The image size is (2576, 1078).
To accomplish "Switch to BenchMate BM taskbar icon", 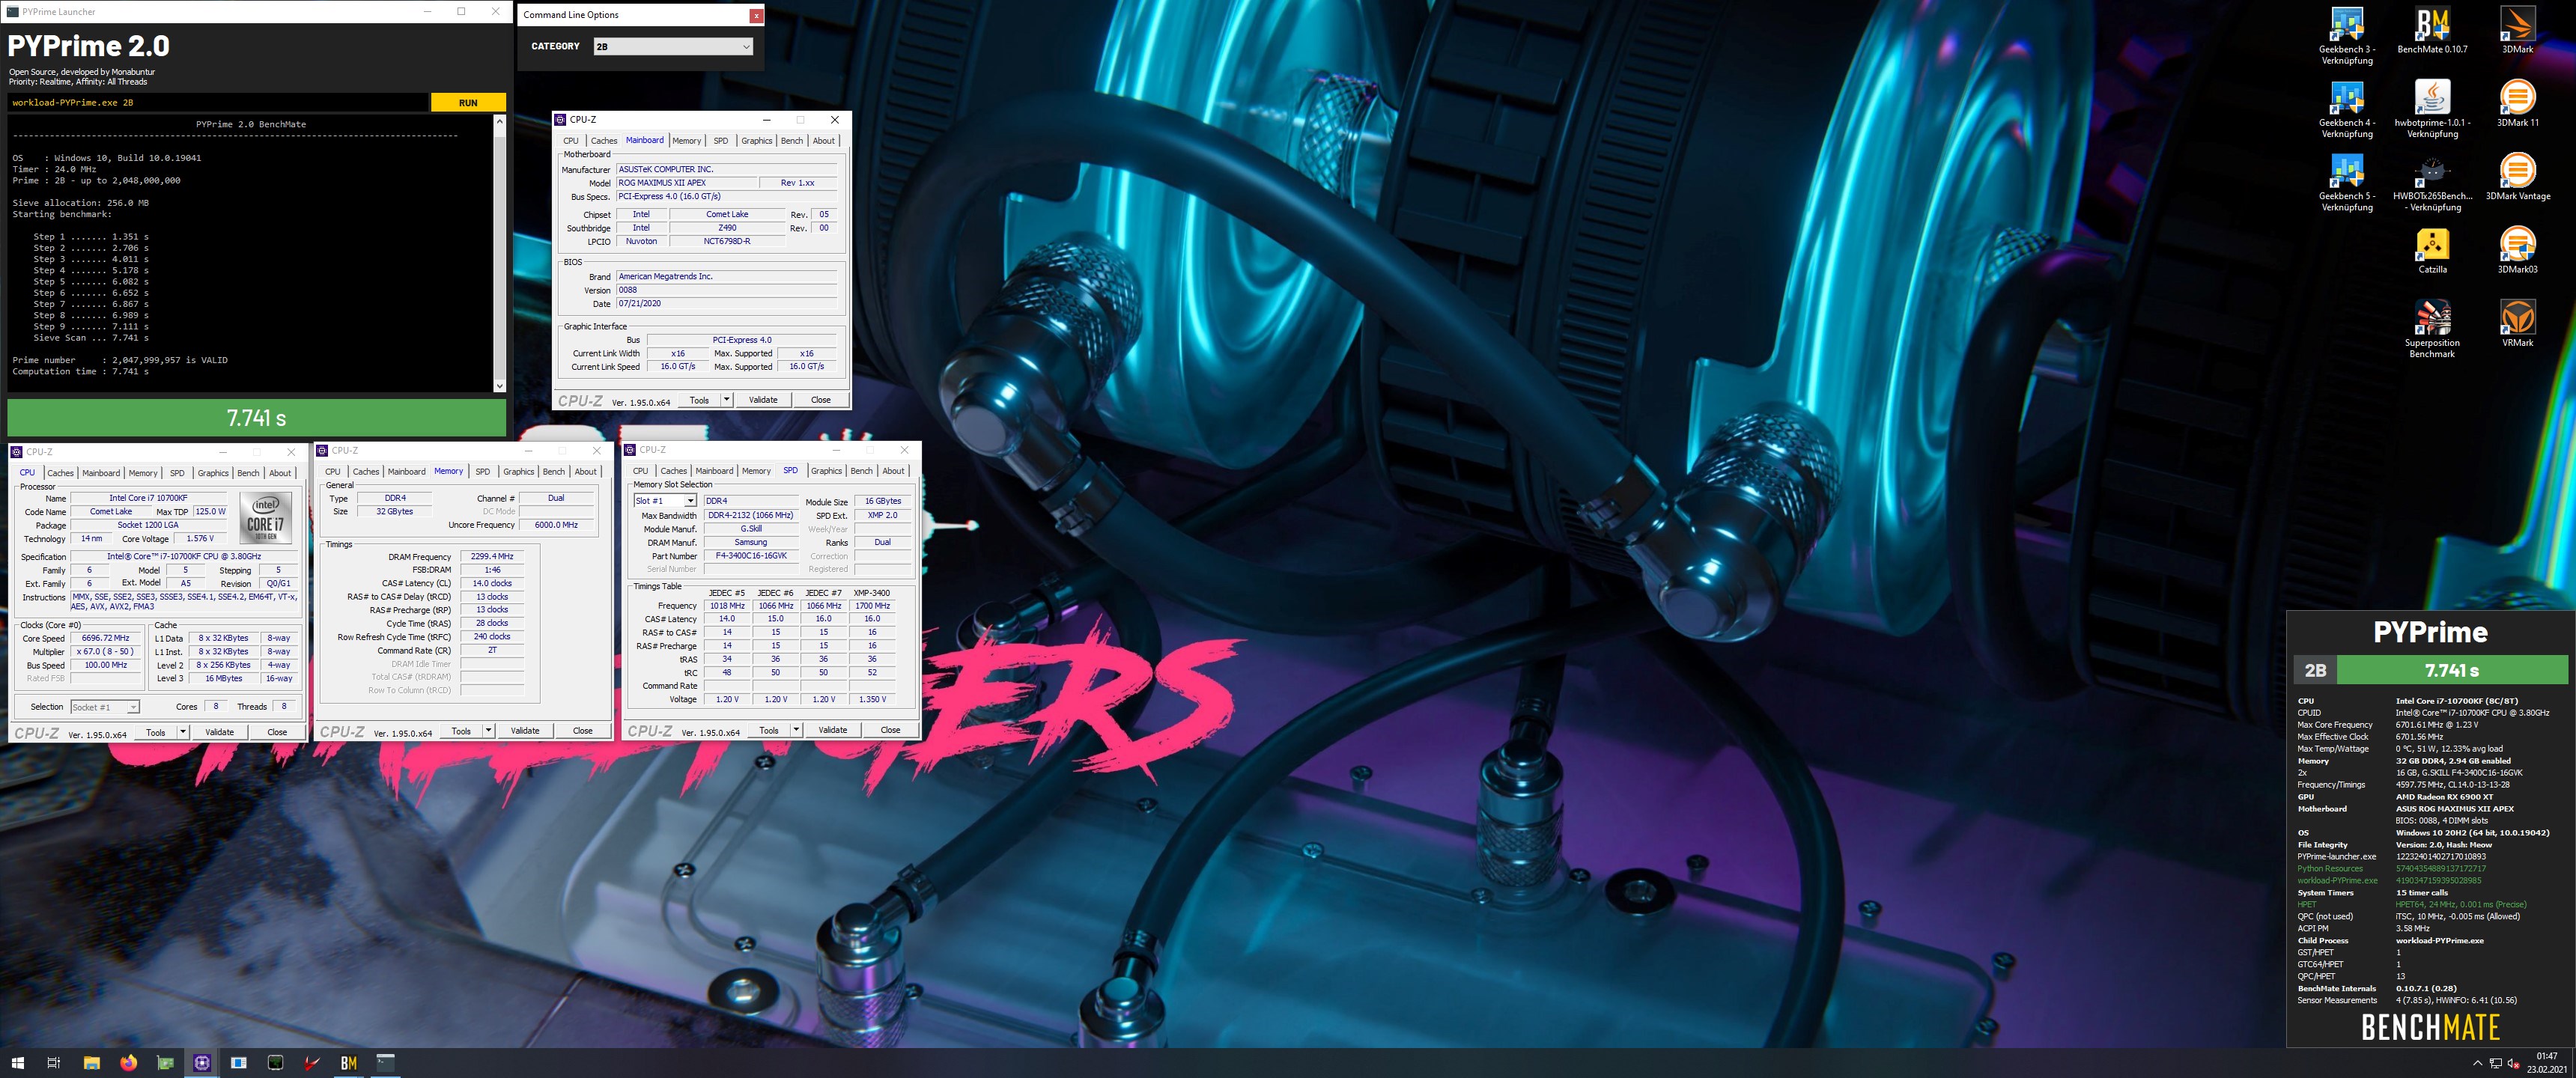I will [x=349, y=1063].
